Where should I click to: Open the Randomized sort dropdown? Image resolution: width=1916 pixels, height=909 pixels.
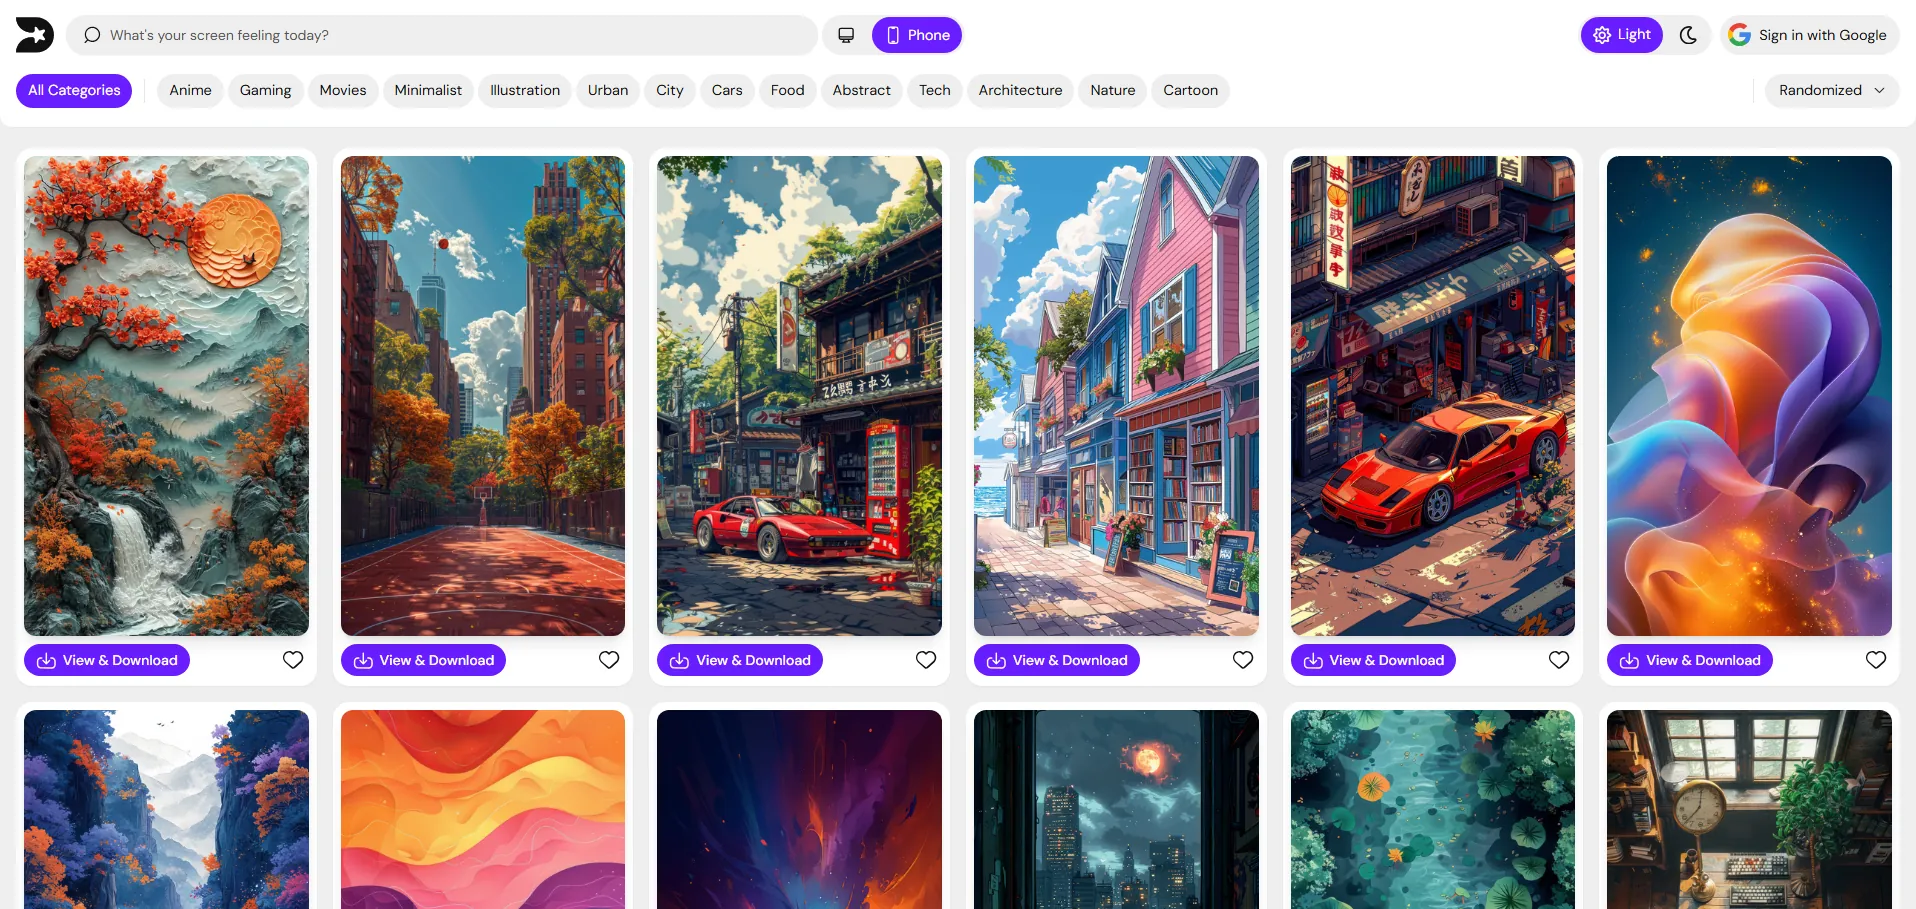(x=1831, y=90)
